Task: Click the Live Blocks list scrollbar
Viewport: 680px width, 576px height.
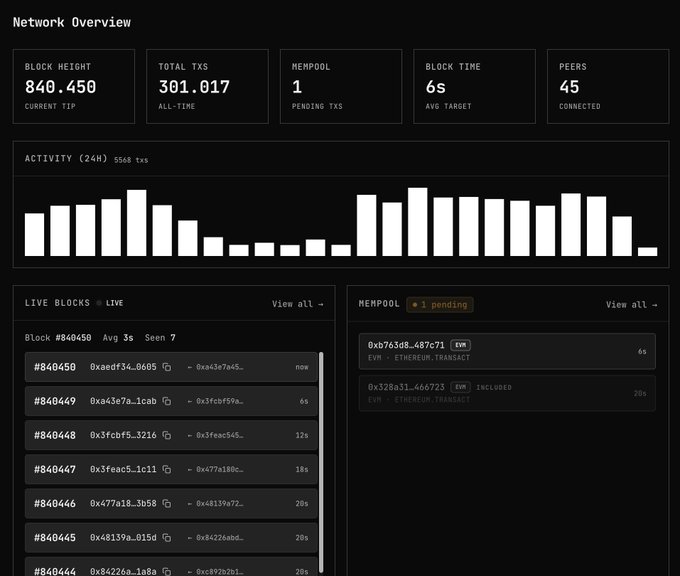Action: tap(321, 462)
